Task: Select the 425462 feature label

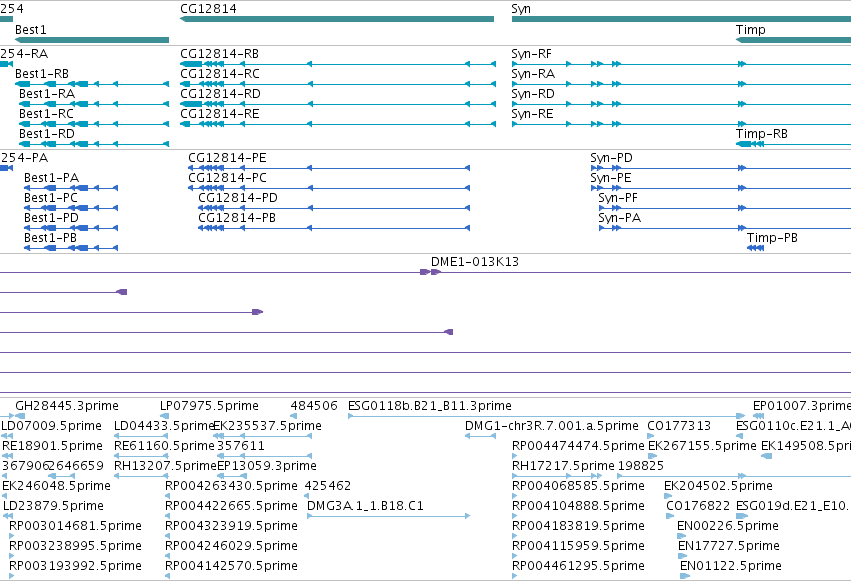Action: coord(328,486)
